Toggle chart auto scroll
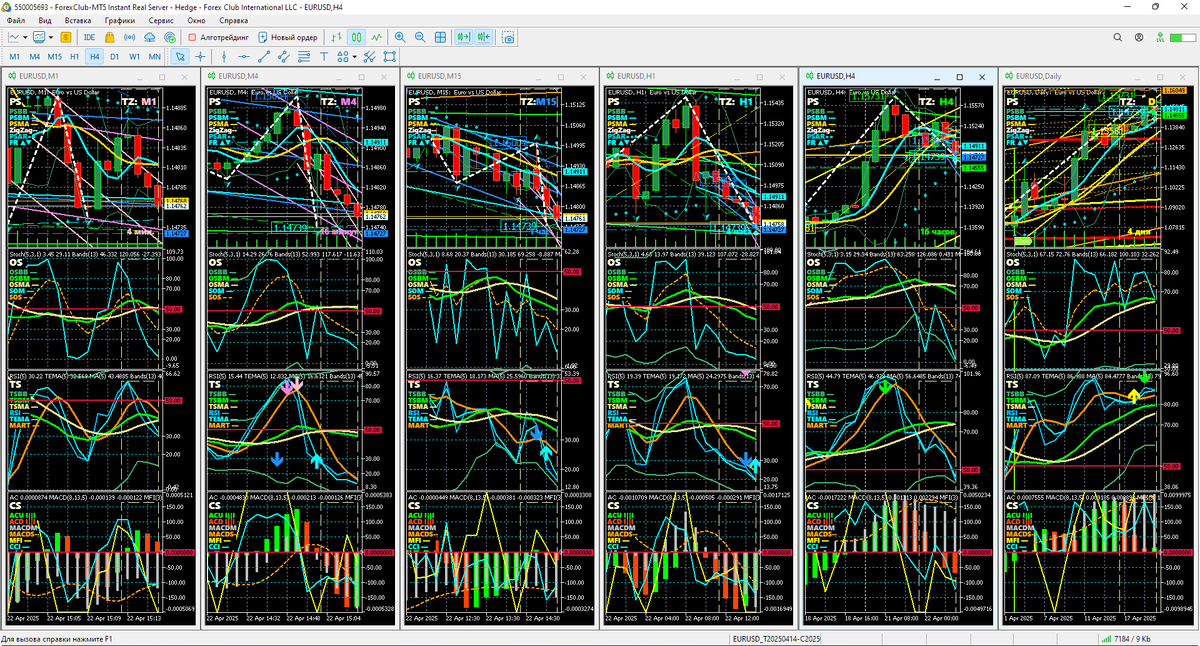The height and width of the screenshot is (646, 1200). [x=464, y=37]
